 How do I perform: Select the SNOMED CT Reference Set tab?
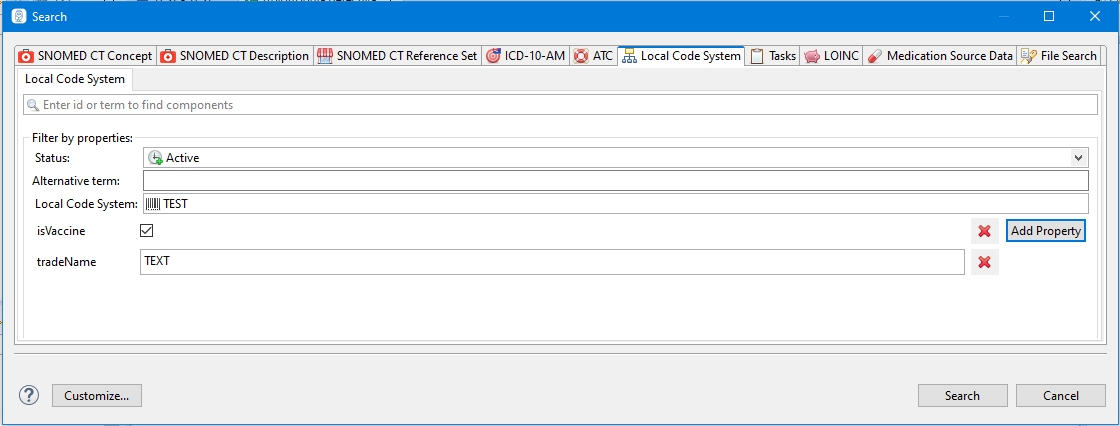click(x=398, y=56)
